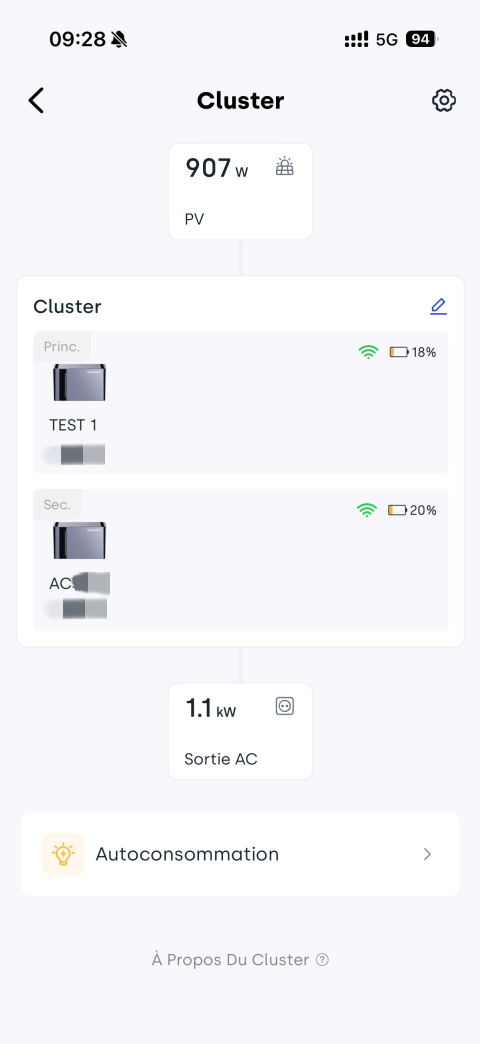Image resolution: width=480 pixels, height=1044 pixels.
Task: Expand Autoconsommation with right chevron
Action: [427, 854]
